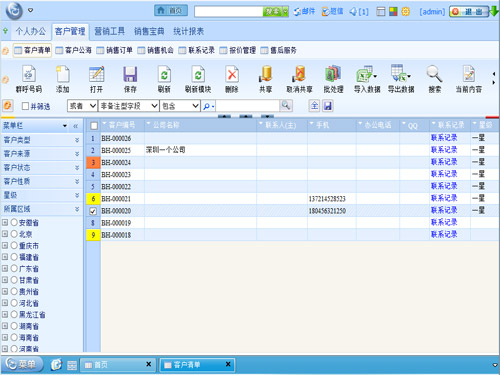Open the 导入数据 import tool
500x375 pixels.
tap(367, 79)
